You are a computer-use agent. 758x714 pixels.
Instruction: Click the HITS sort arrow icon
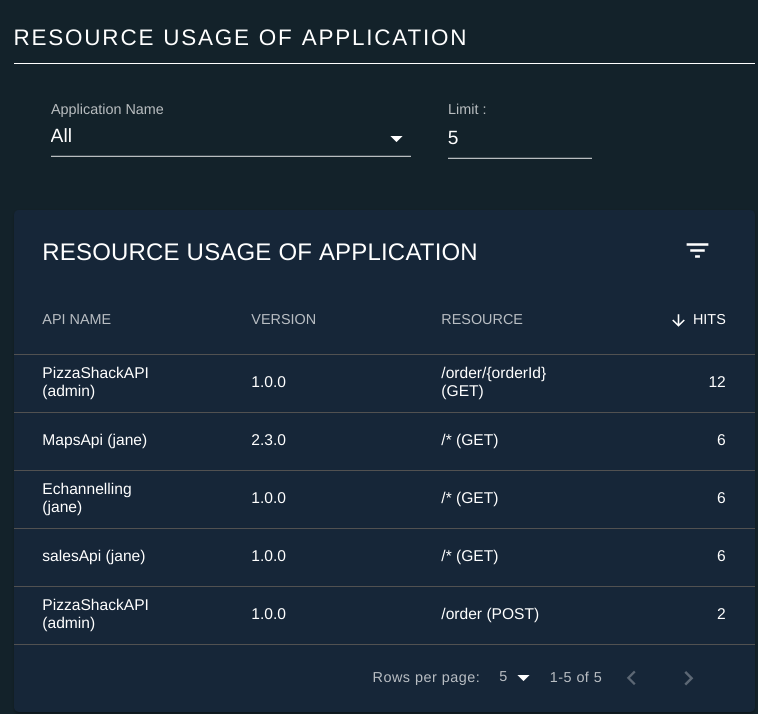pos(678,320)
